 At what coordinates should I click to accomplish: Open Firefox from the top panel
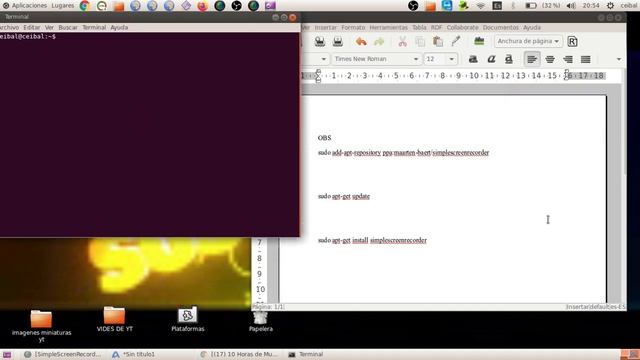point(202,6)
